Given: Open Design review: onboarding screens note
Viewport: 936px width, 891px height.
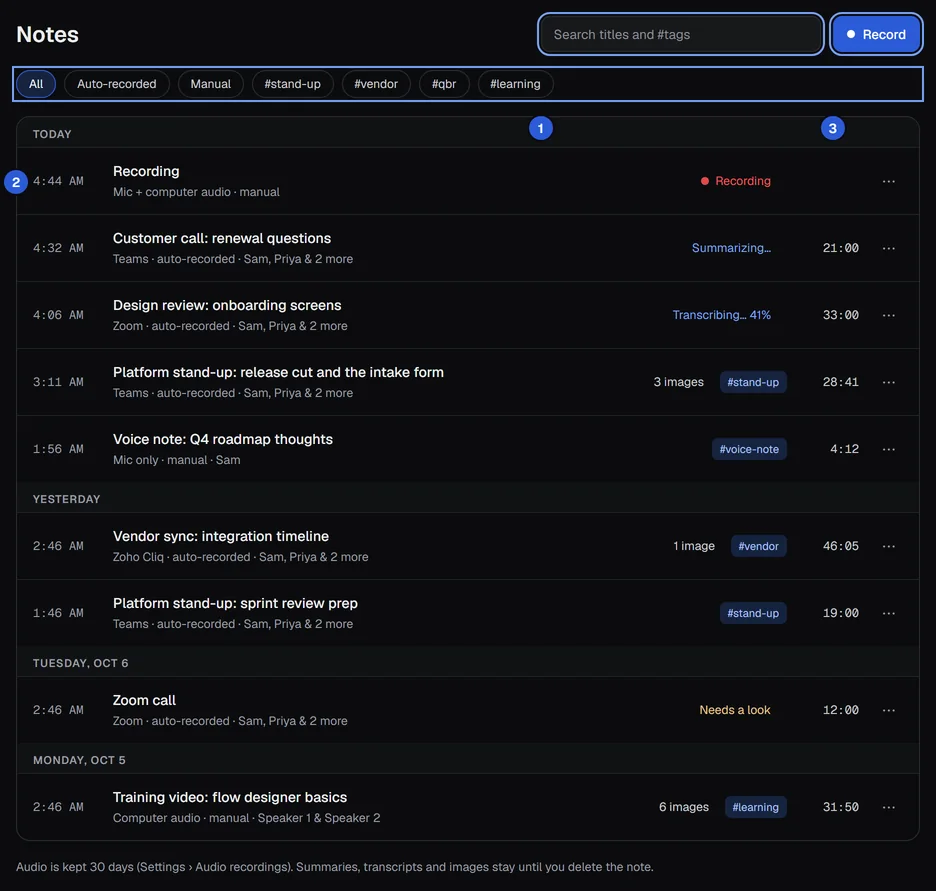Looking at the screenshot, I should point(227,305).
